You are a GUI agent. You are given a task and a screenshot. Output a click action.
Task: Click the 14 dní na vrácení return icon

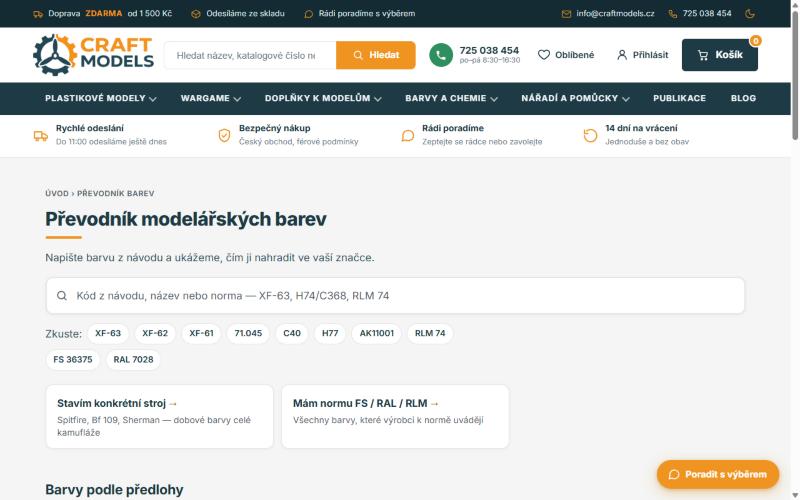pyautogui.click(x=590, y=135)
